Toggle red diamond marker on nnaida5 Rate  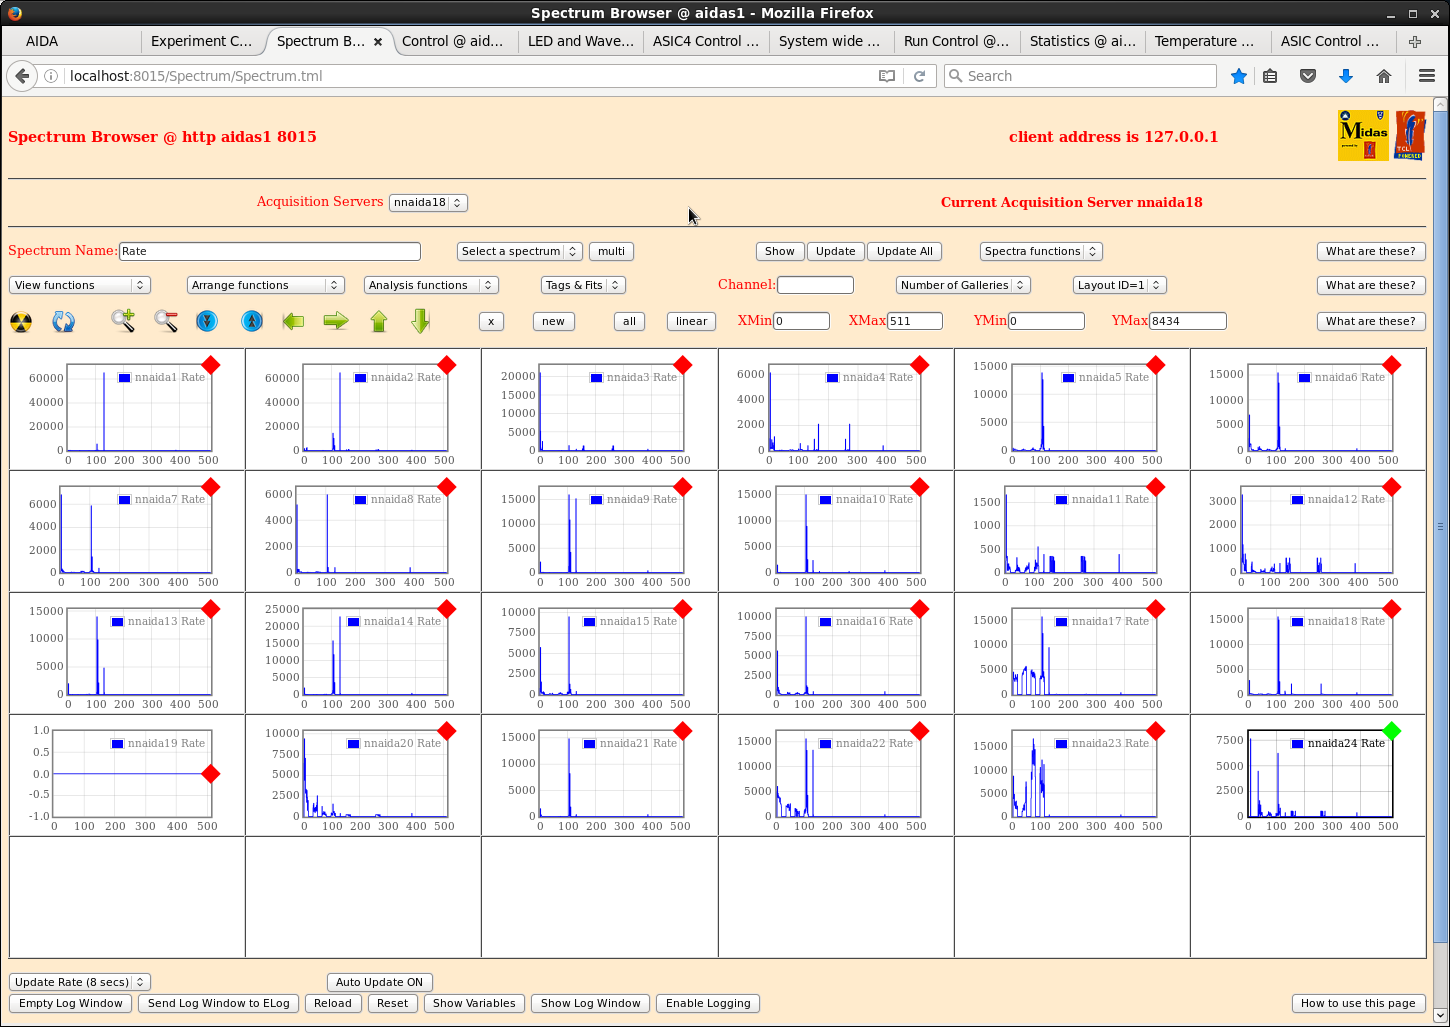pyautogui.click(x=1156, y=365)
